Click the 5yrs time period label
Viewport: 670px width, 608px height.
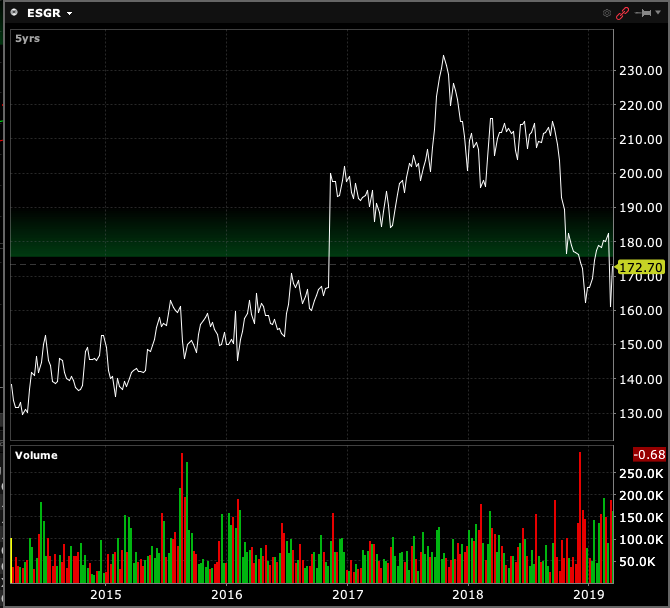tap(27, 38)
